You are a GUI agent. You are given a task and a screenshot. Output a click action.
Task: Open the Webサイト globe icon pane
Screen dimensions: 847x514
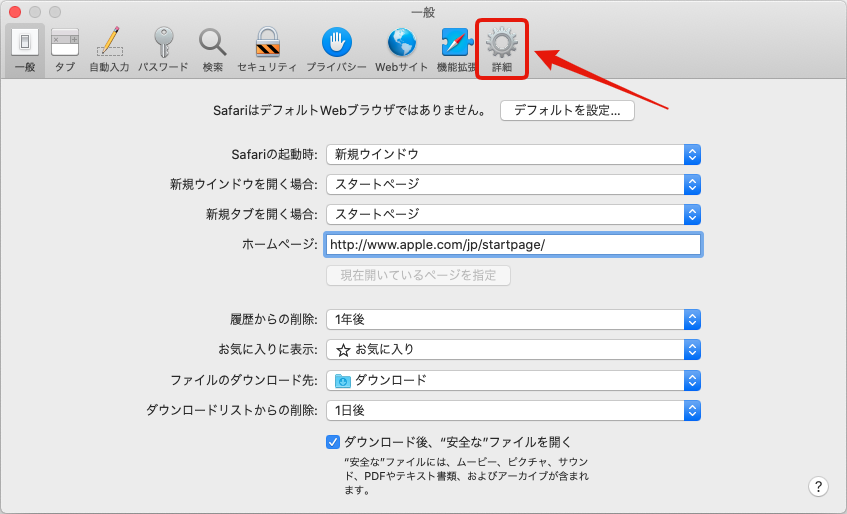point(401,50)
